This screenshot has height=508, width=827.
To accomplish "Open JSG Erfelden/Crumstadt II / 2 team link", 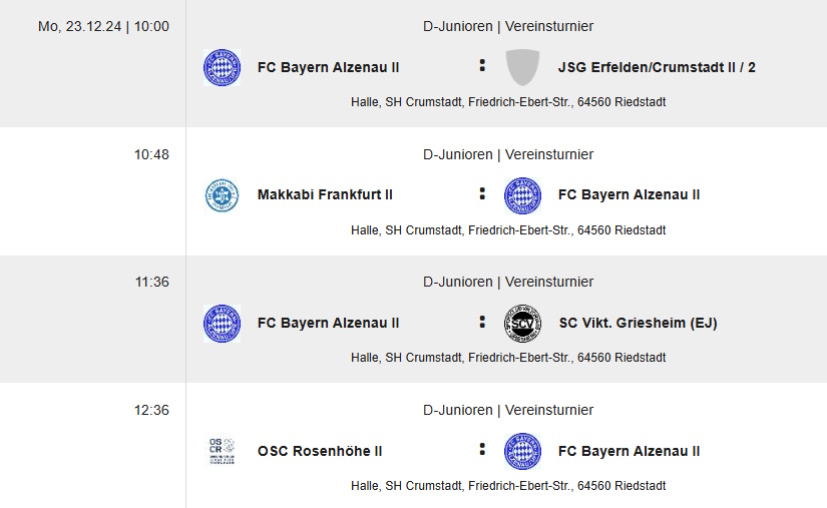I will point(657,68).
